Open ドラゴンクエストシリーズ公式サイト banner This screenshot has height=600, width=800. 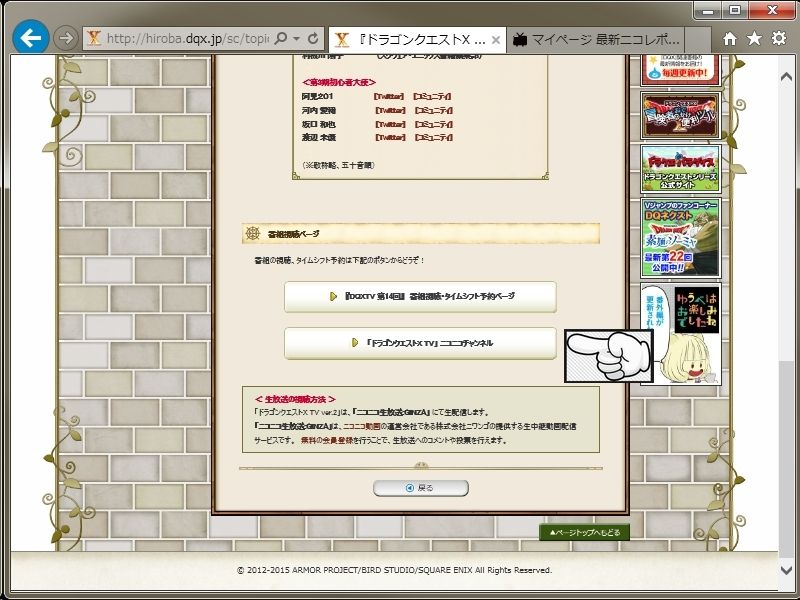point(681,169)
